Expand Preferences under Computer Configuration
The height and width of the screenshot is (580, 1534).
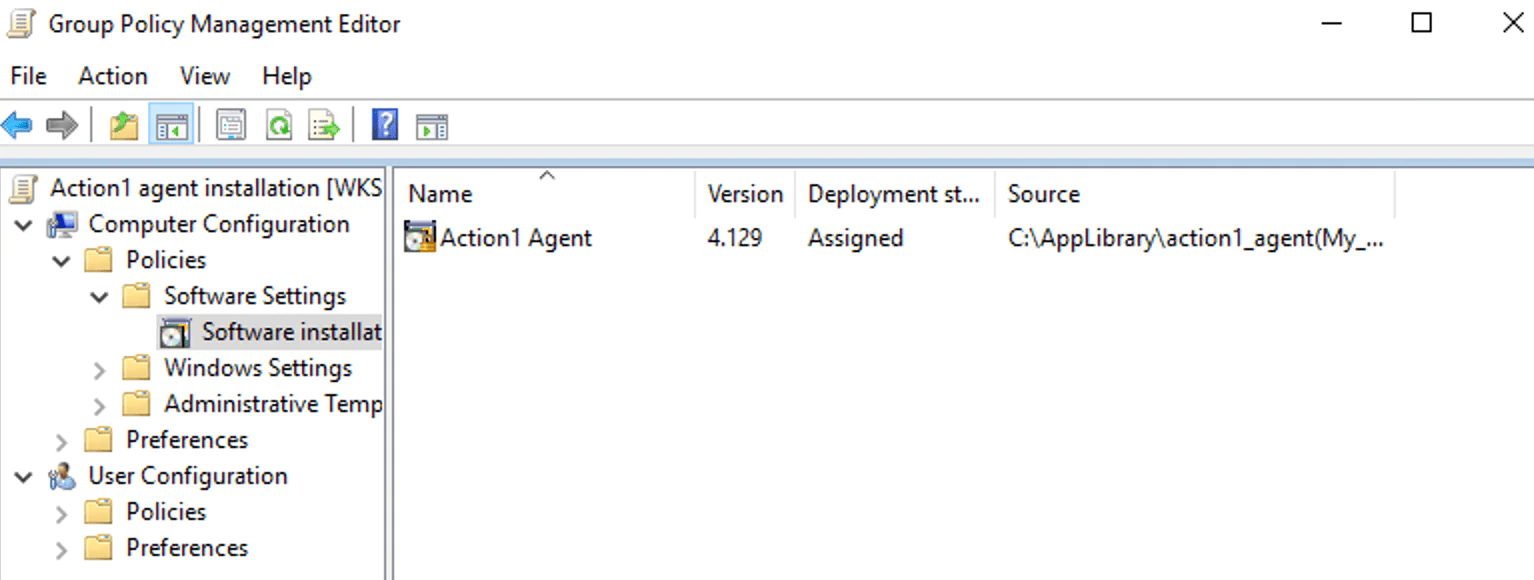[x=62, y=442]
